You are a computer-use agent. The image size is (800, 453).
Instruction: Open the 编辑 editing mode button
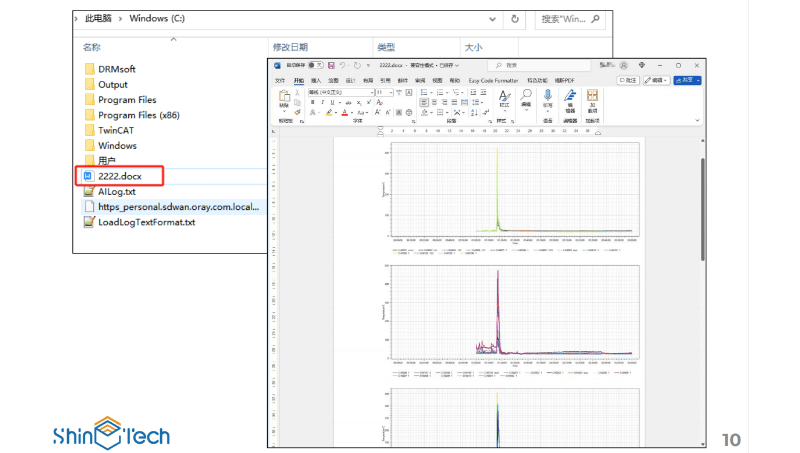point(656,80)
